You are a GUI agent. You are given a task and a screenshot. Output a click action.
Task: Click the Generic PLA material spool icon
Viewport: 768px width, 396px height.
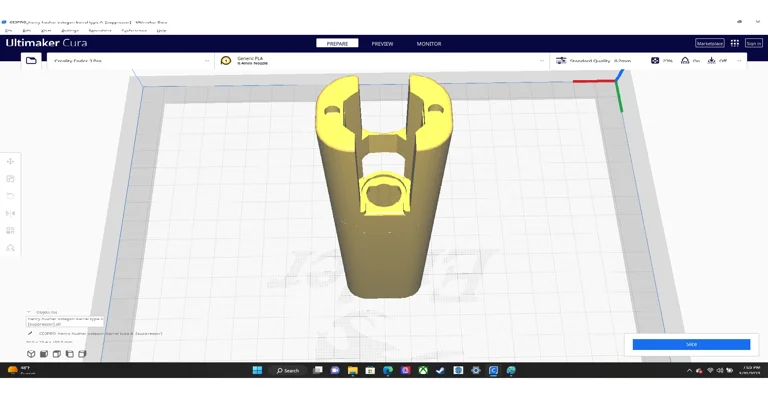(226, 60)
